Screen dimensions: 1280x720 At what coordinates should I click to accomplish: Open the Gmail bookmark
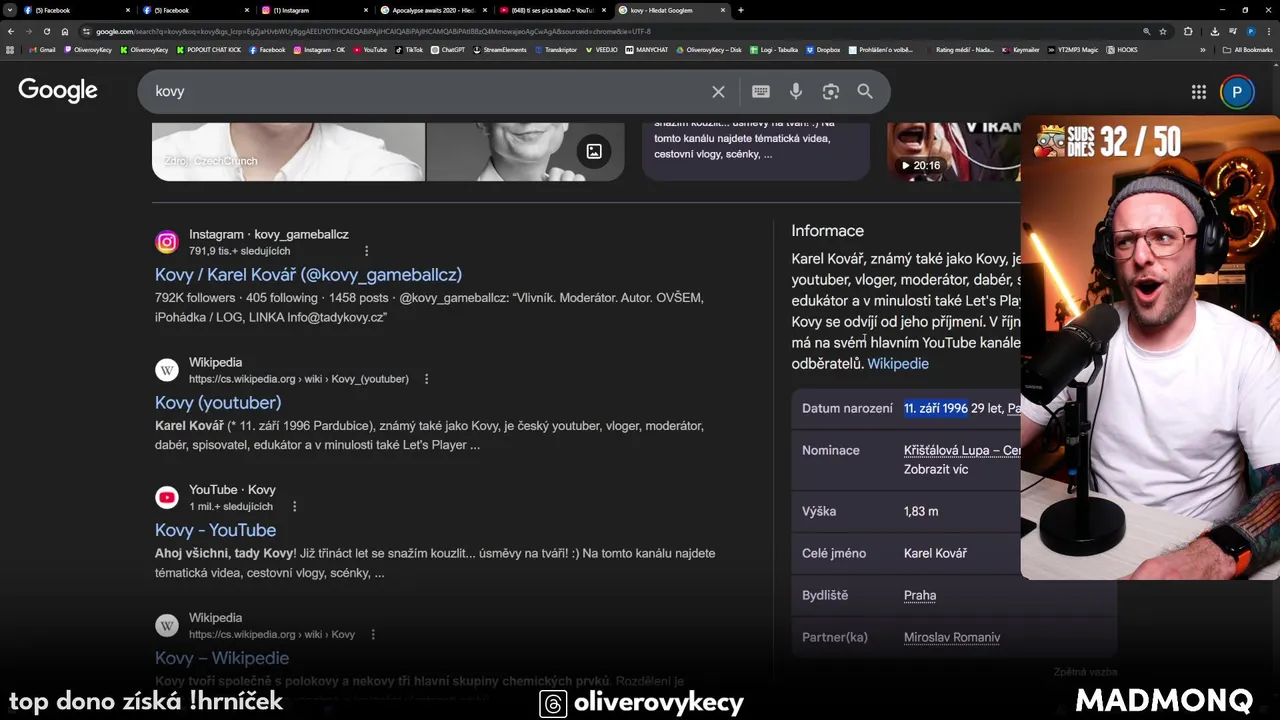tap(43, 49)
